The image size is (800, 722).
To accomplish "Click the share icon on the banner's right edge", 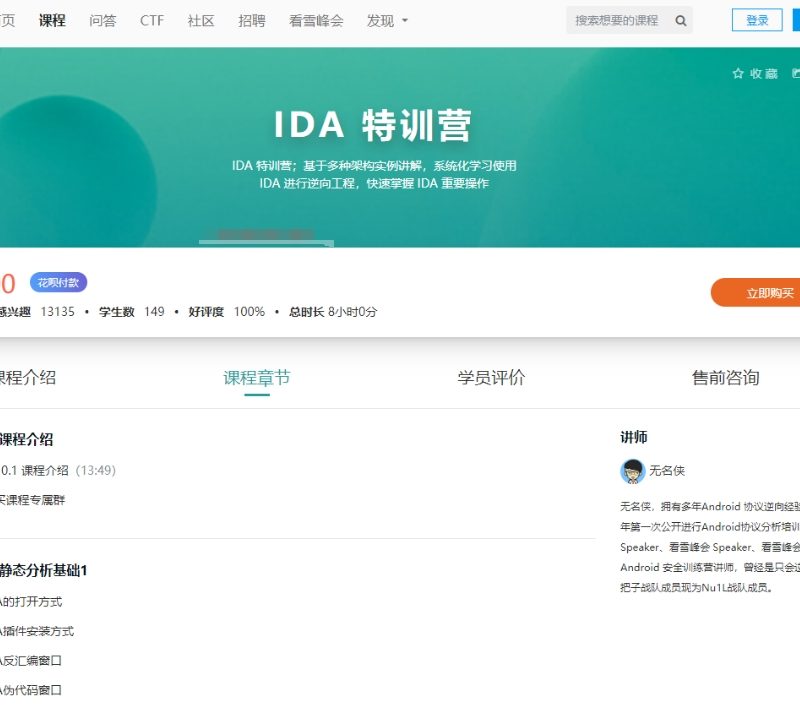I will coord(795,72).
